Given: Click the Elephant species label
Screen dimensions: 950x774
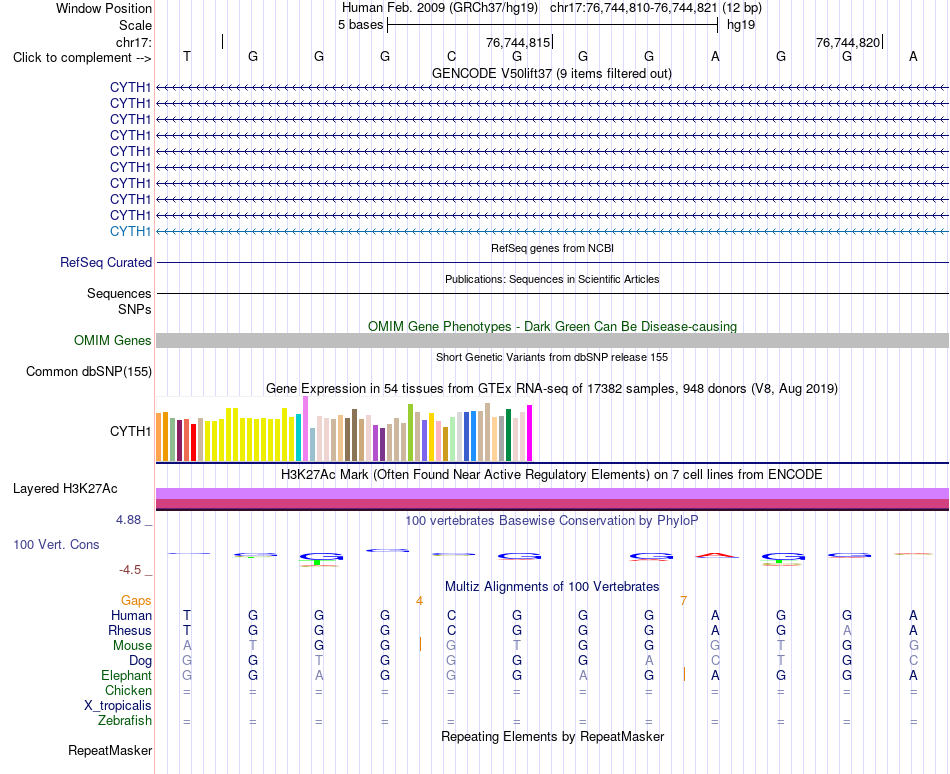Looking at the screenshot, I should (x=126, y=675).
